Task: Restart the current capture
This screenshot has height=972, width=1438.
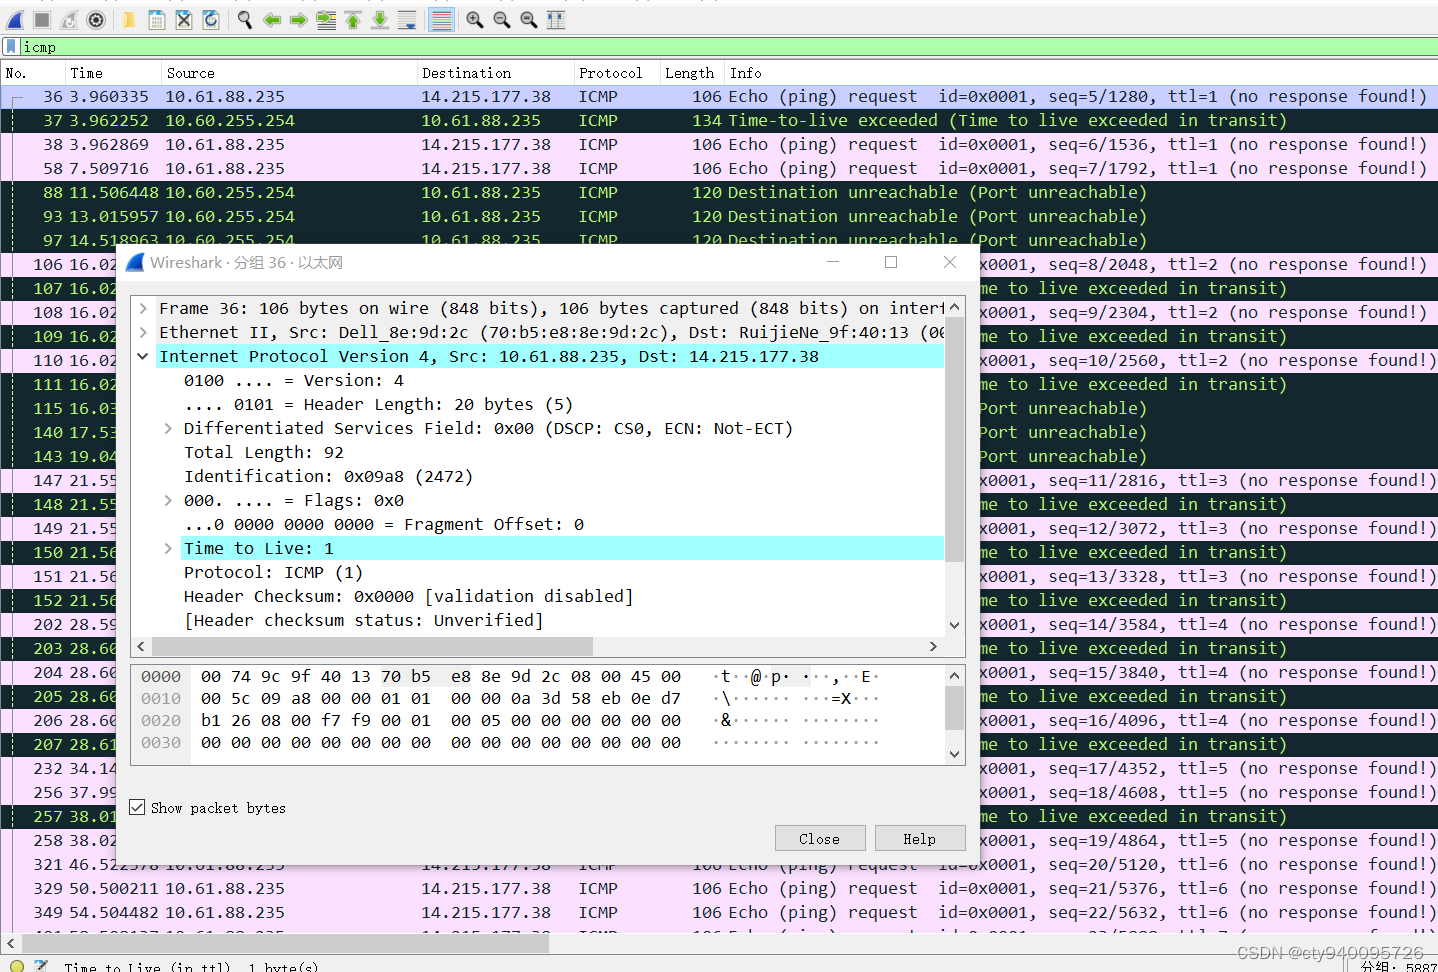Action: click(x=69, y=20)
